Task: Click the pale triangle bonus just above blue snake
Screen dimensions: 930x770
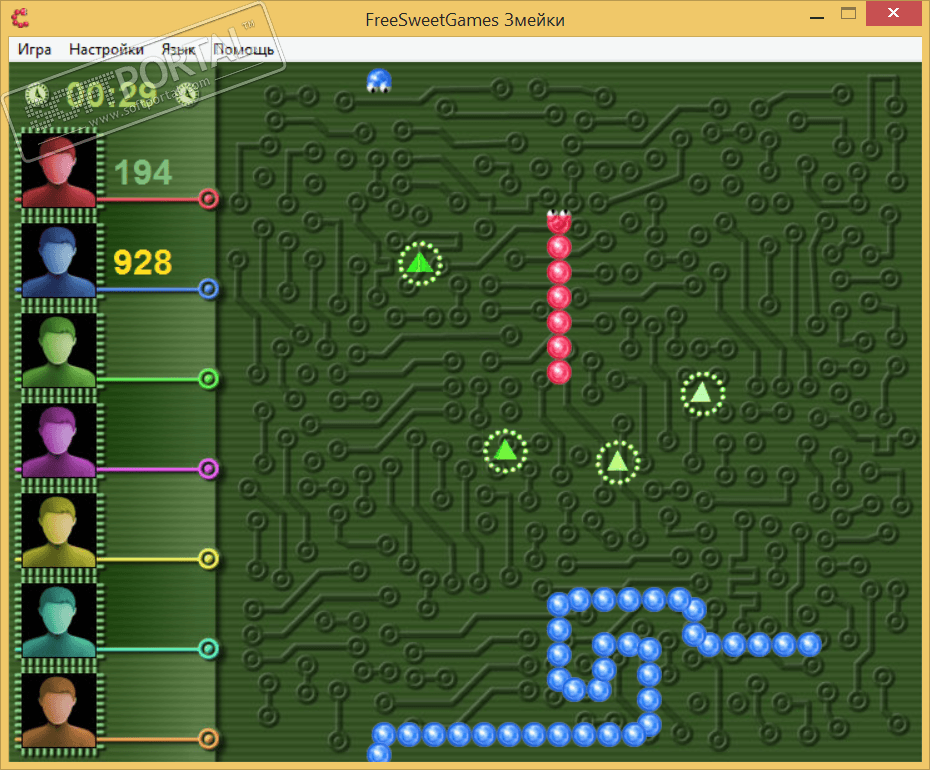Action: [x=617, y=462]
